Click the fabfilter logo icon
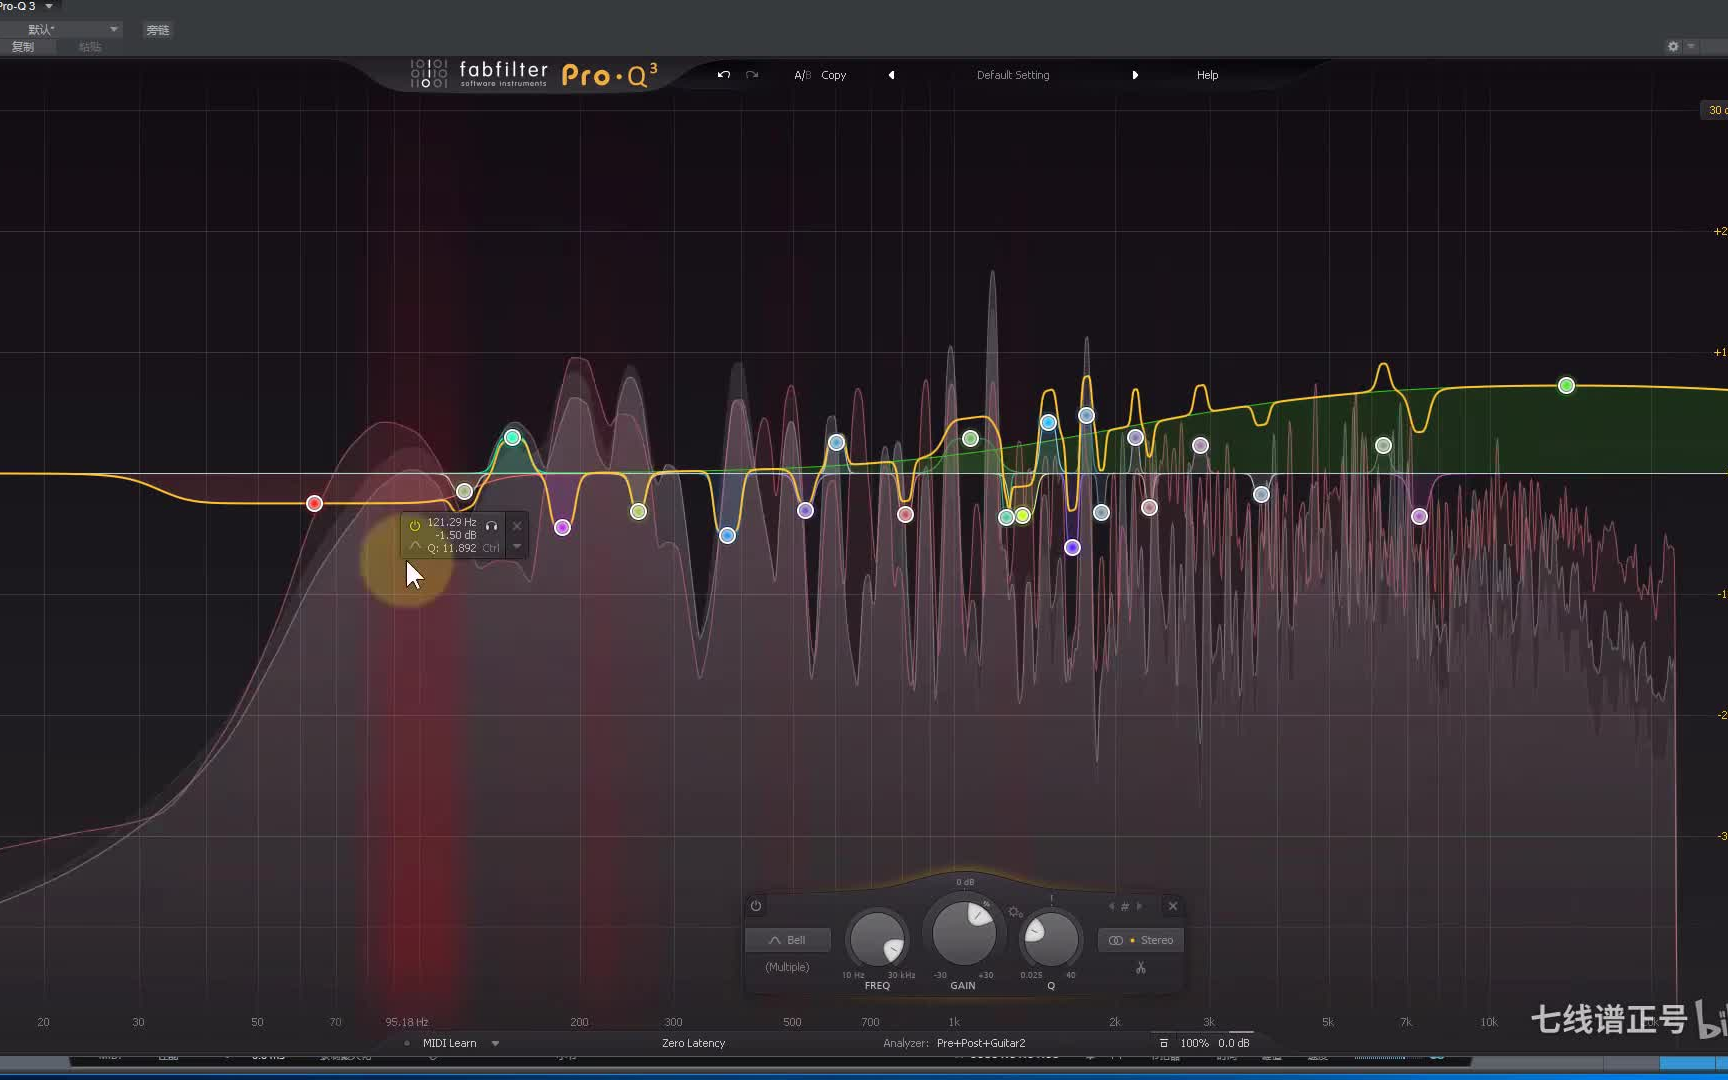 (428, 73)
